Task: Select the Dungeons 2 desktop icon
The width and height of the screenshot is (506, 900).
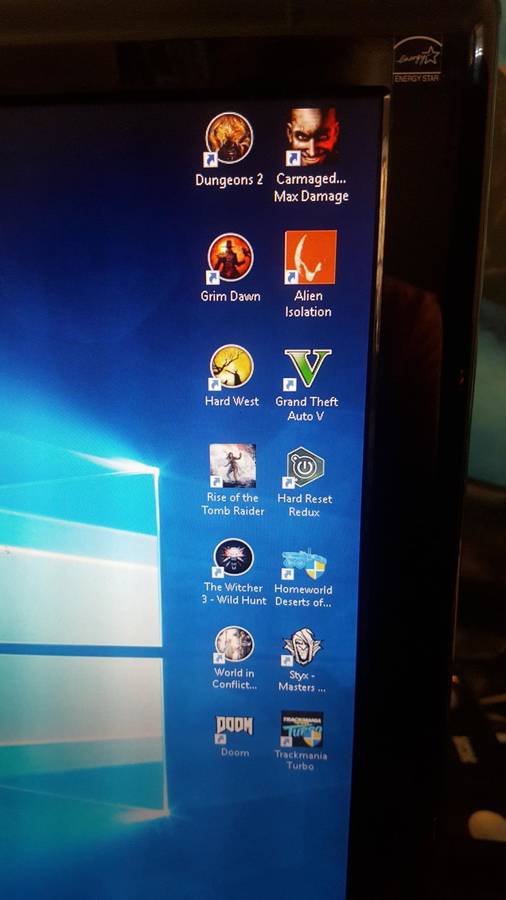Action: tap(229, 138)
